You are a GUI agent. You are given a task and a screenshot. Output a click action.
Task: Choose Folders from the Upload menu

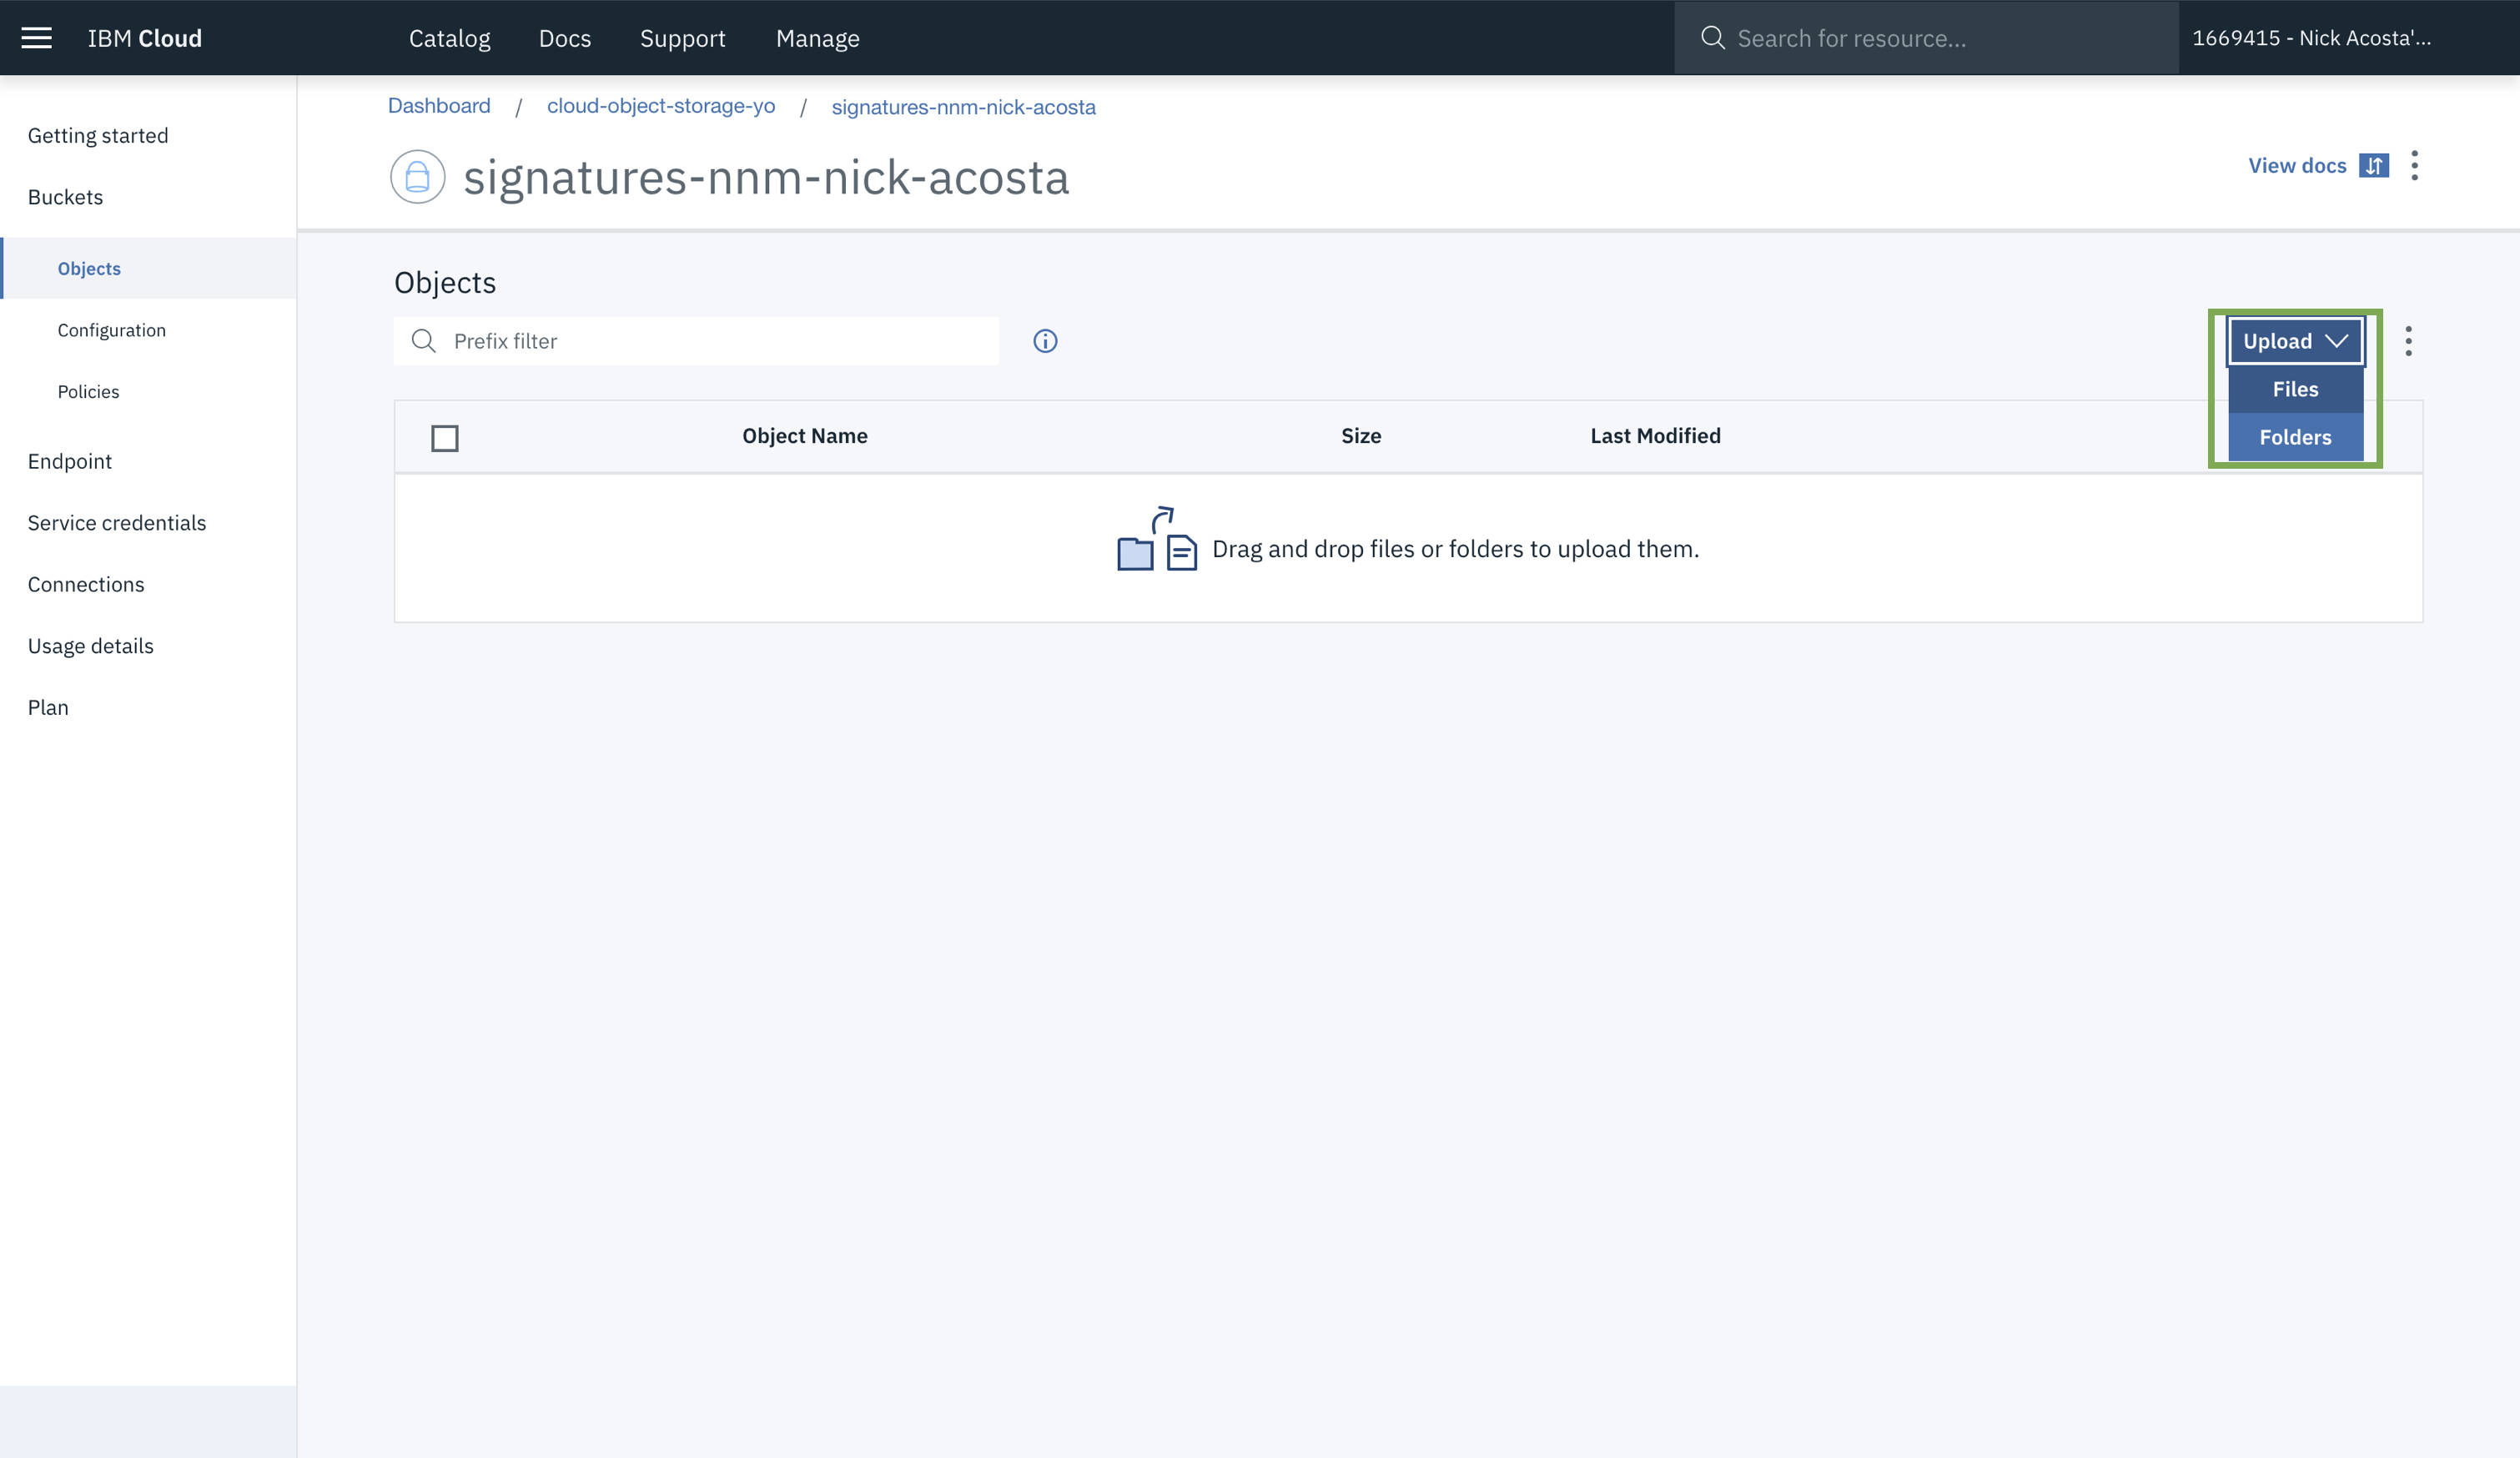coord(2295,437)
